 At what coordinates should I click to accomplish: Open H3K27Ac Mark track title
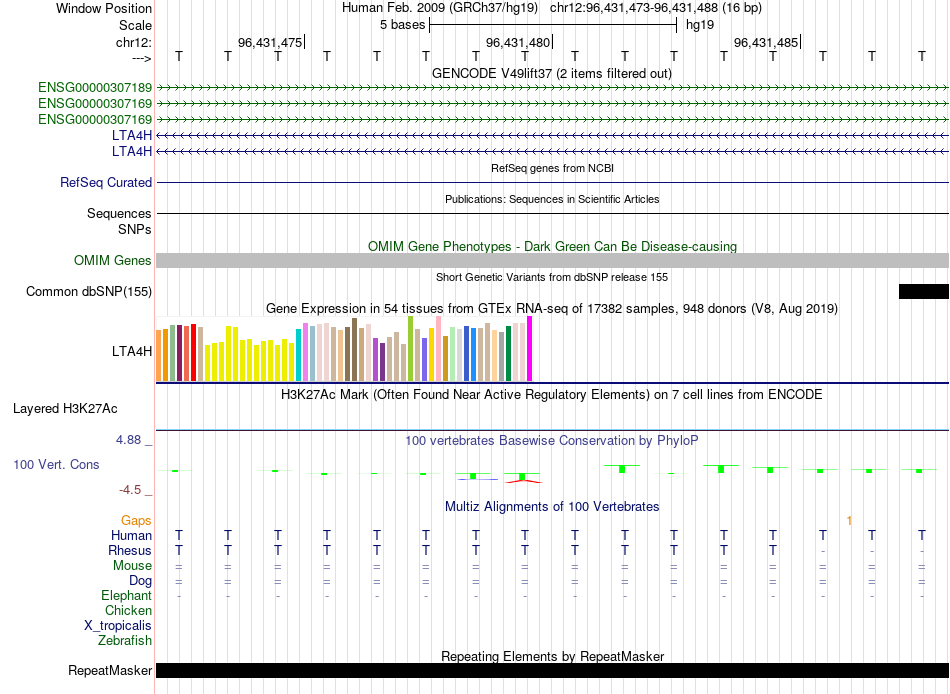click(552, 395)
